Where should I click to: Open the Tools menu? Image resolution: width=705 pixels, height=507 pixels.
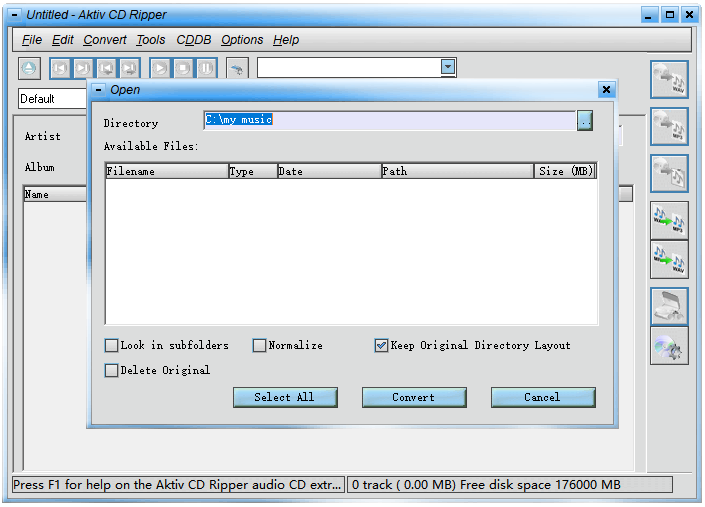click(151, 40)
